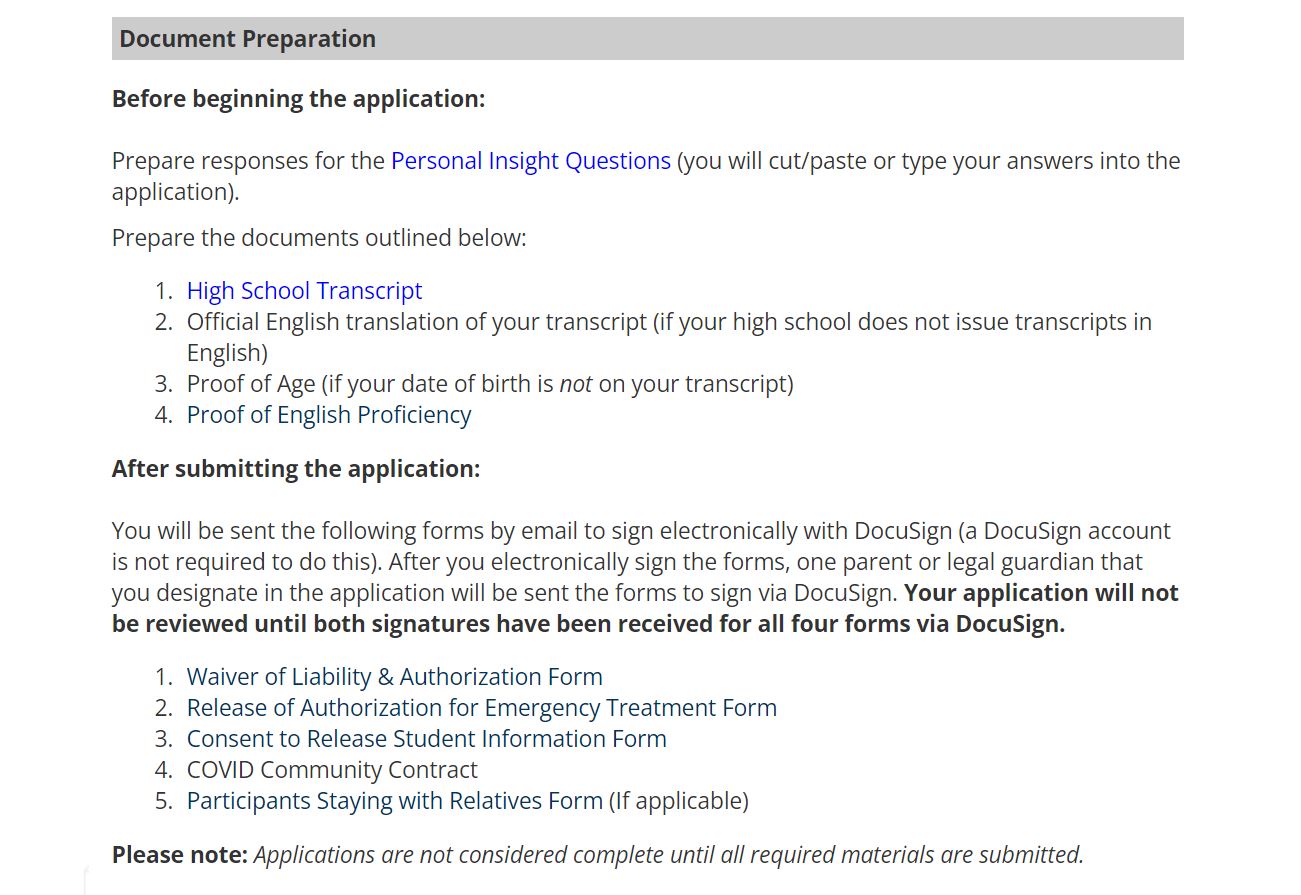This screenshot has width=1301, height=895.
Task: Click "Prepare the documents outlined below:" text
Action: point(318,238)
